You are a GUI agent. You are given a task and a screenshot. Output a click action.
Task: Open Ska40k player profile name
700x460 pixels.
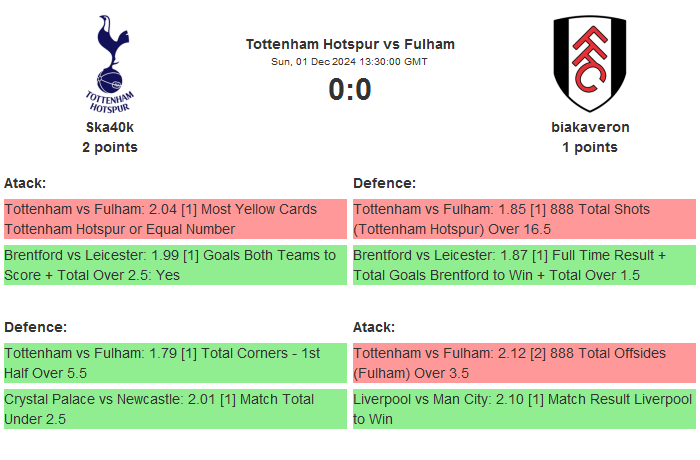point(110,127)
